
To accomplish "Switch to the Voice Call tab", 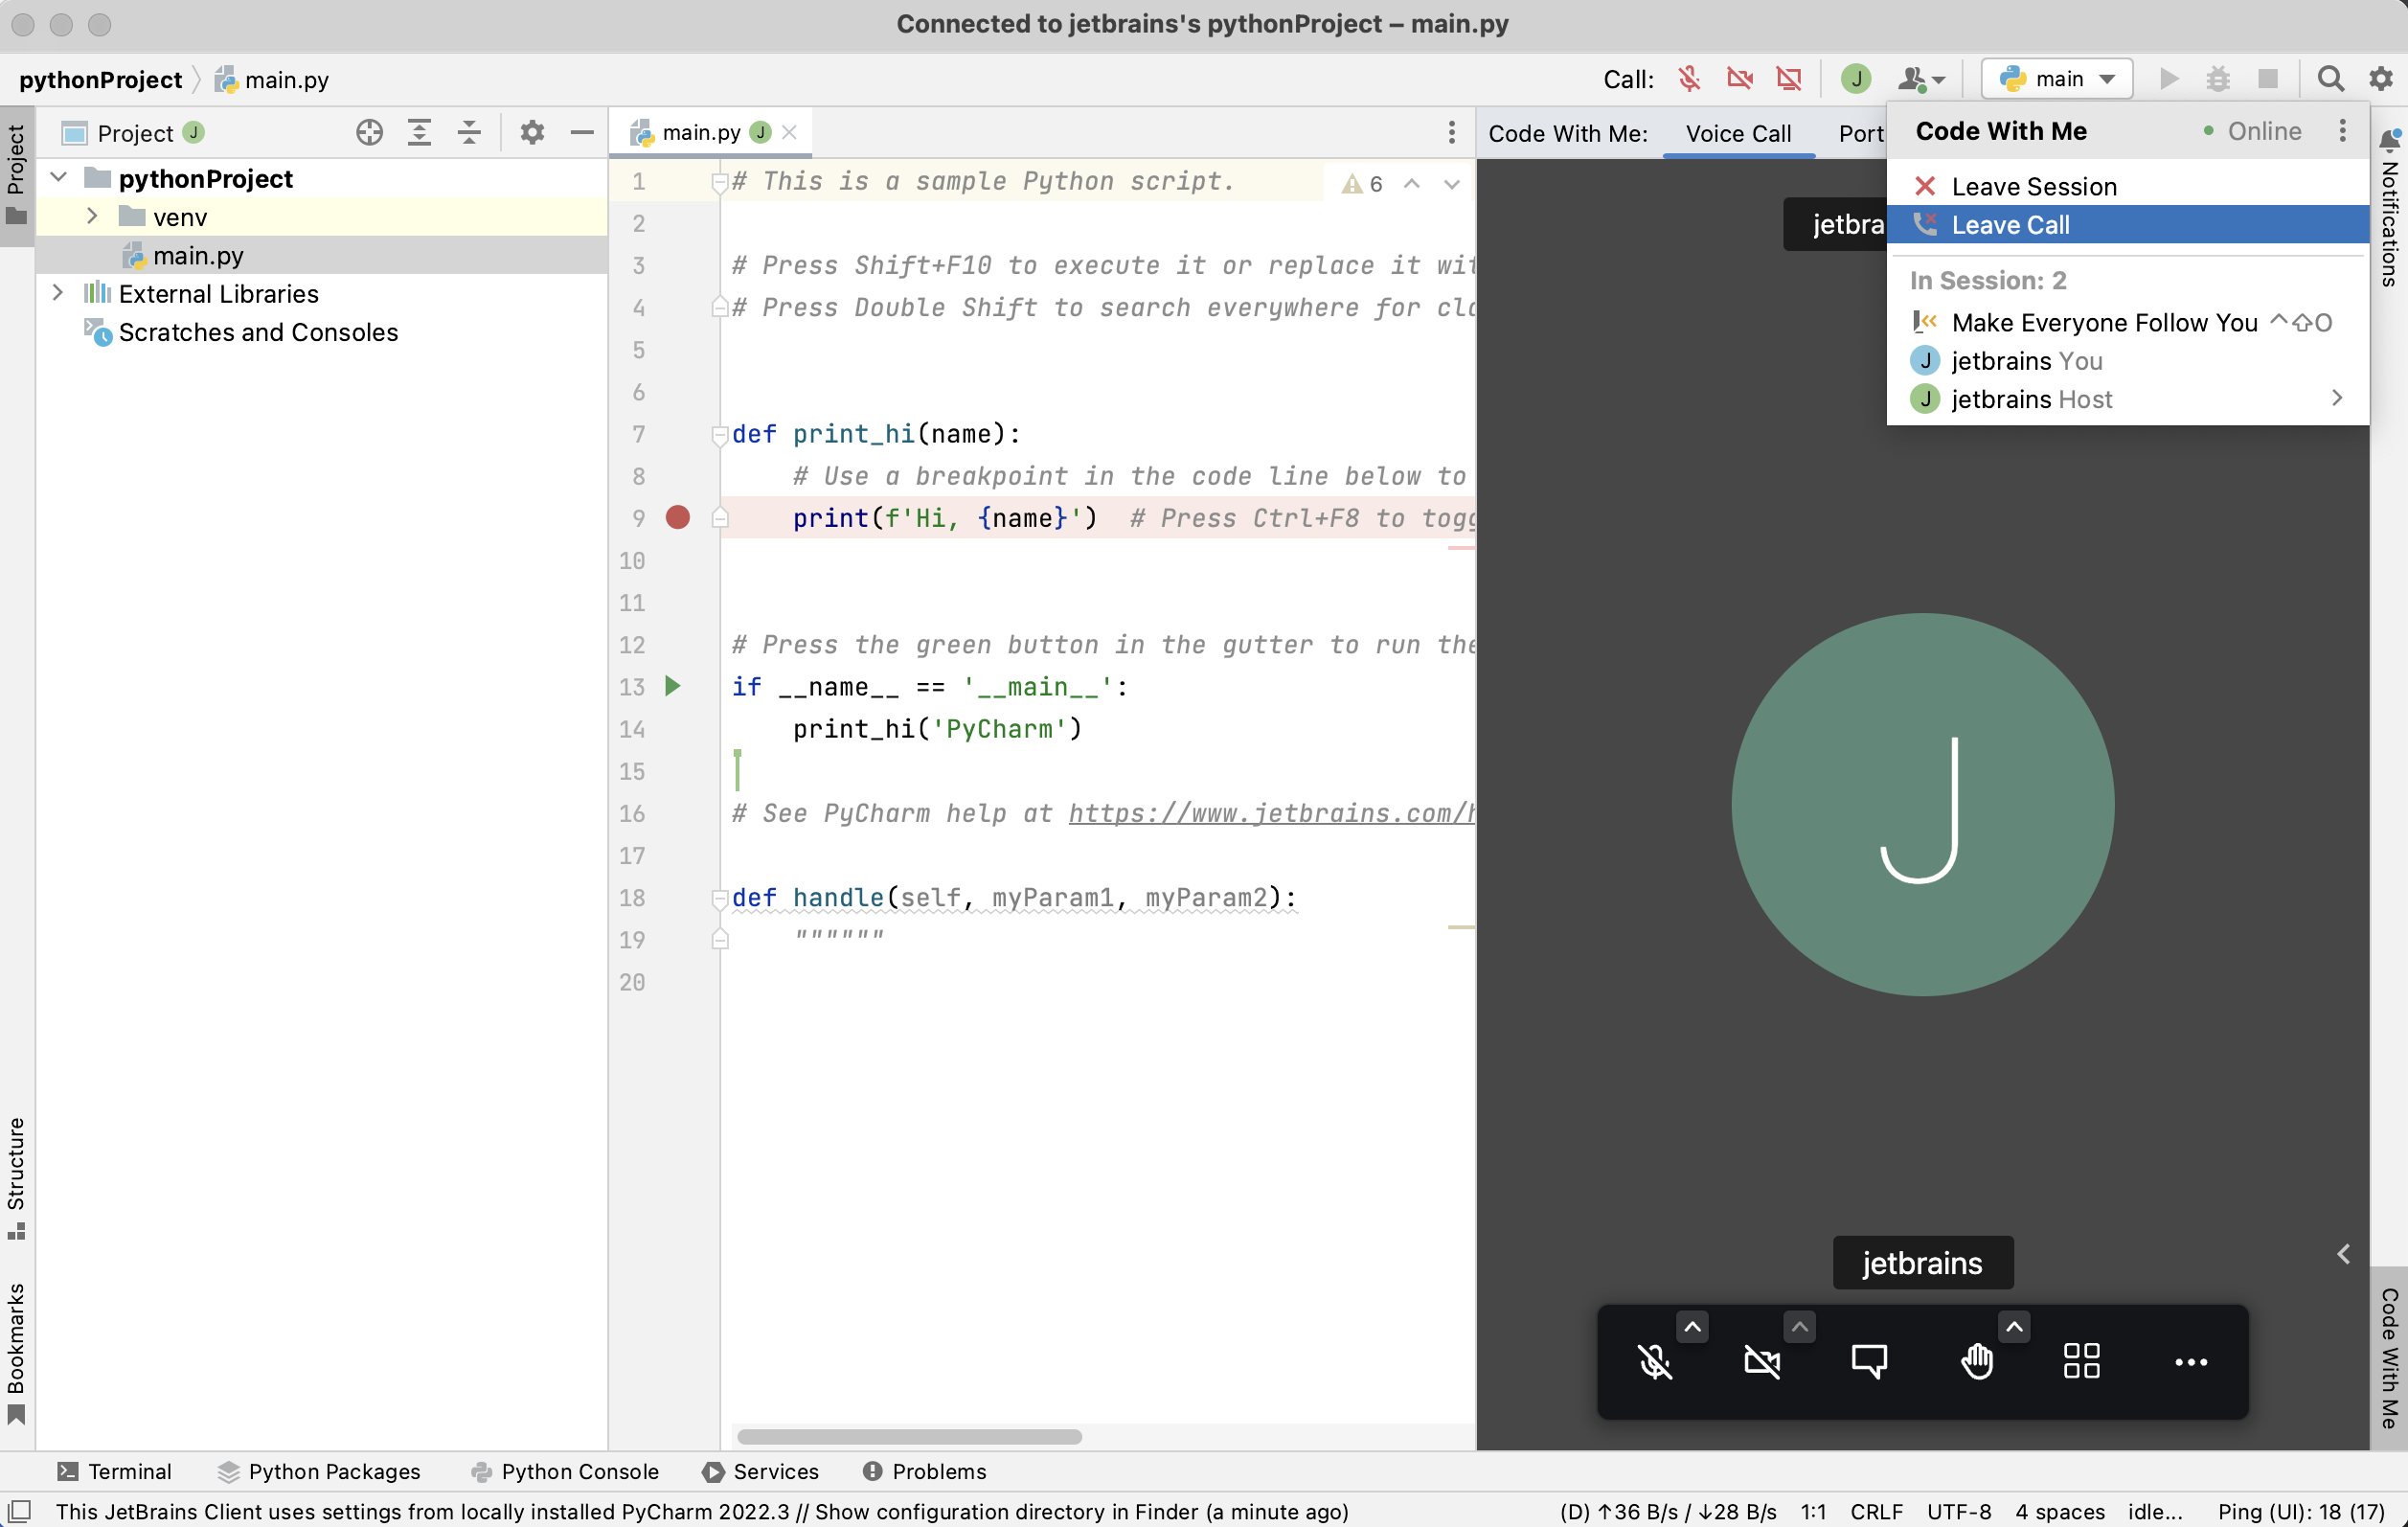I will point(1739,132).
